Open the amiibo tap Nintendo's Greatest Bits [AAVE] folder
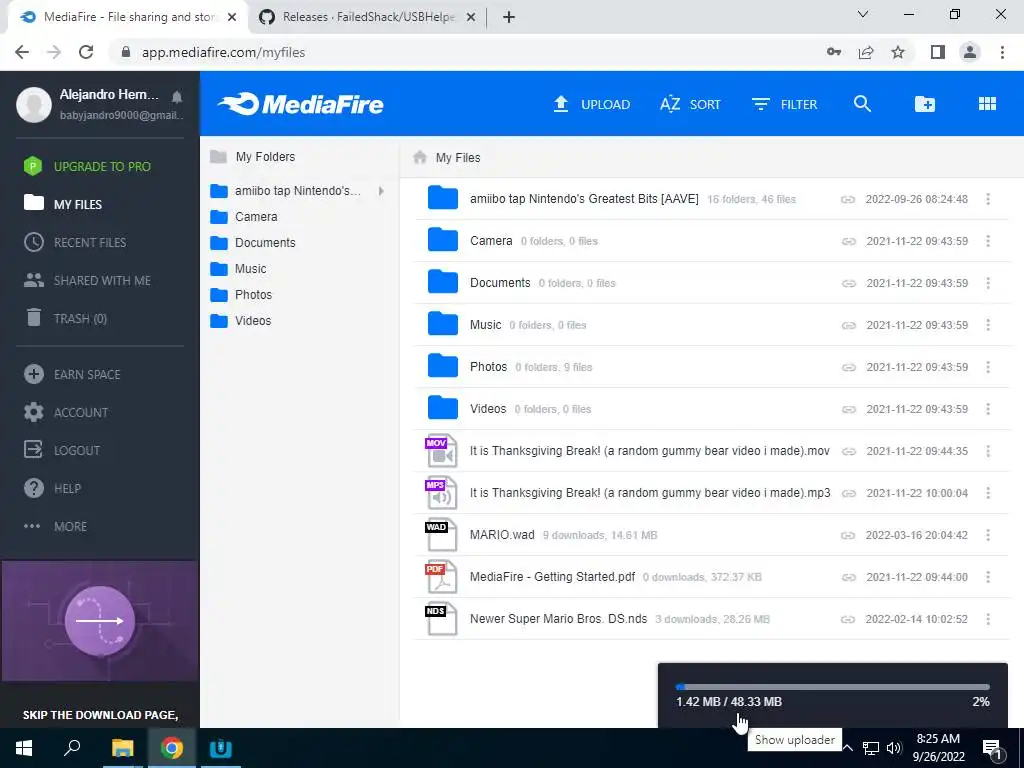1024x768 pixels. 584,199
